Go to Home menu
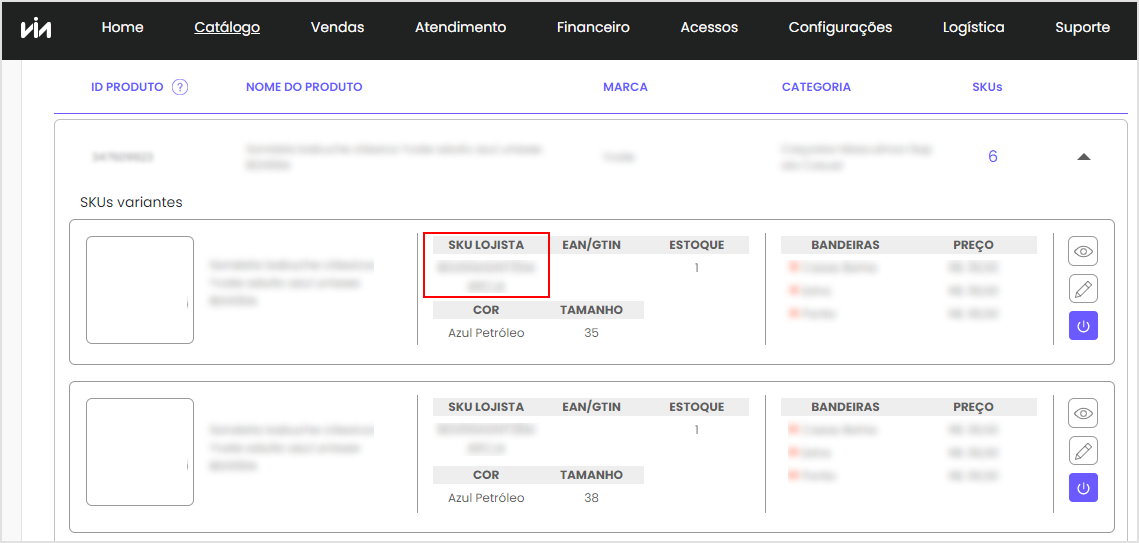The image size is (1139, 543). tap(123, 28)
